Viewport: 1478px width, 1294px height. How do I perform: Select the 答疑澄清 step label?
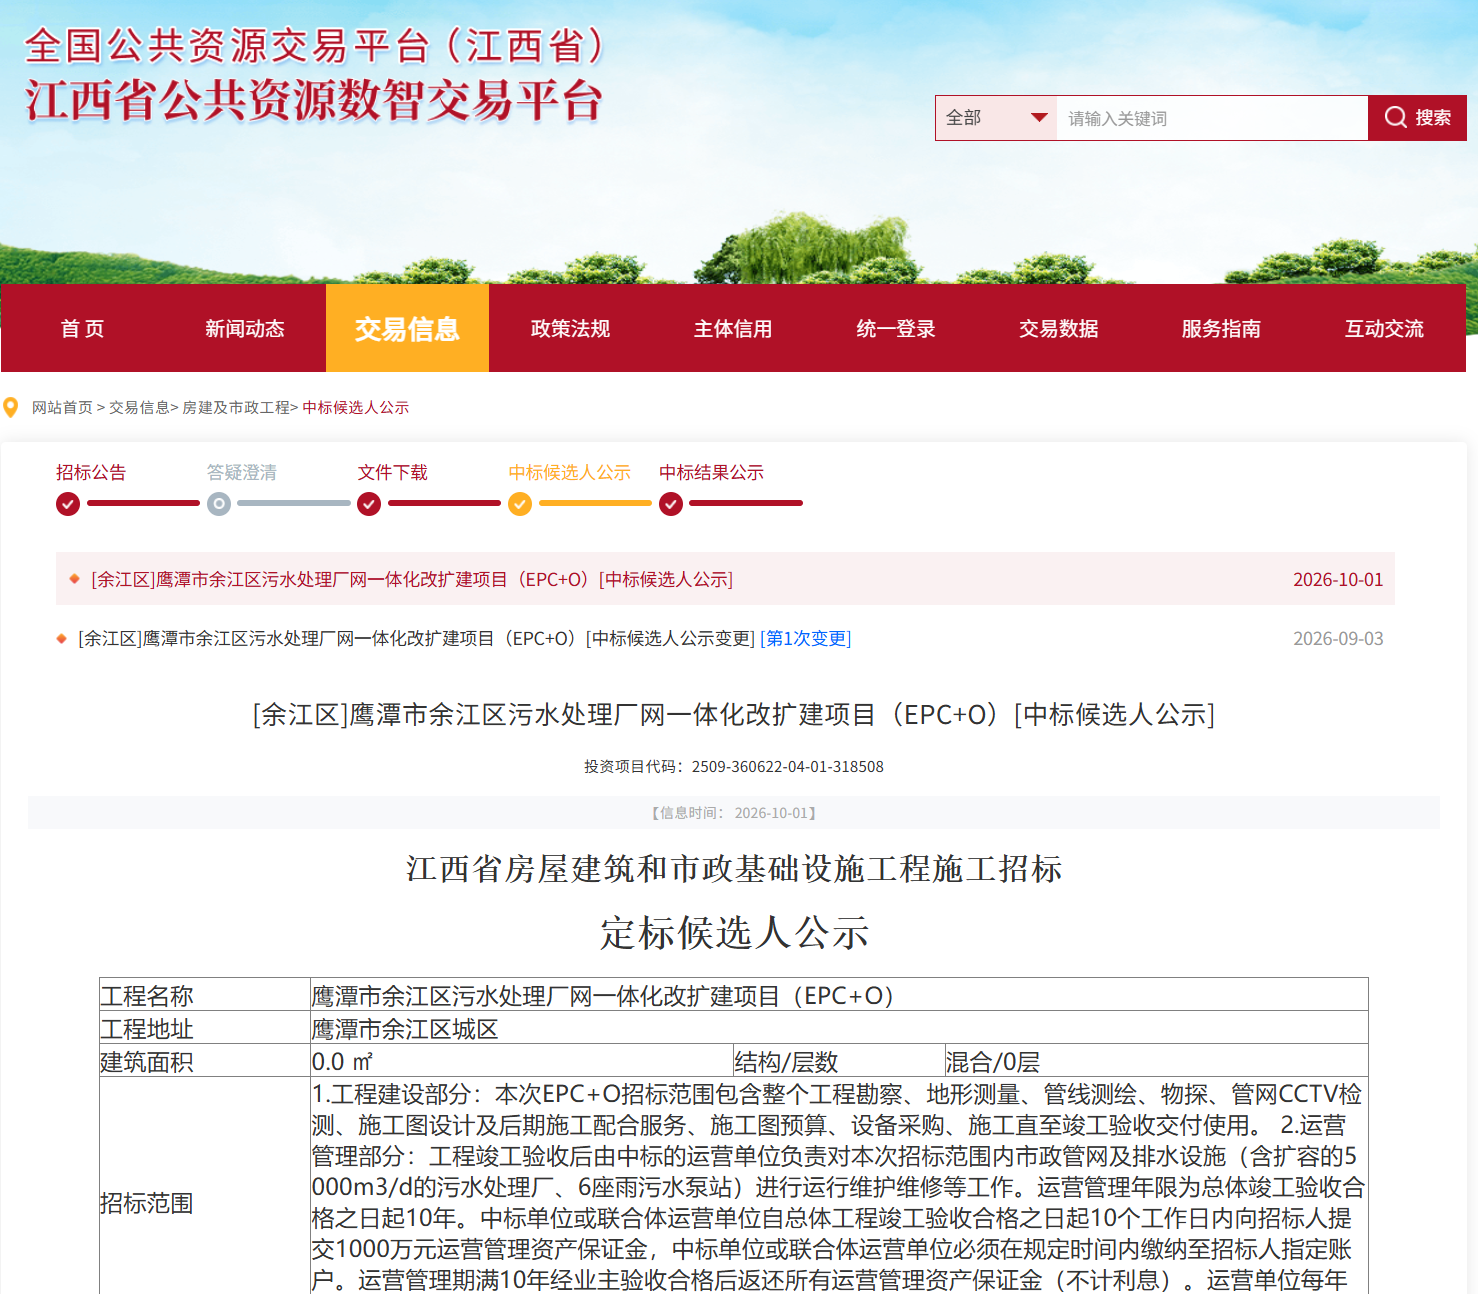tap(242, 472)
